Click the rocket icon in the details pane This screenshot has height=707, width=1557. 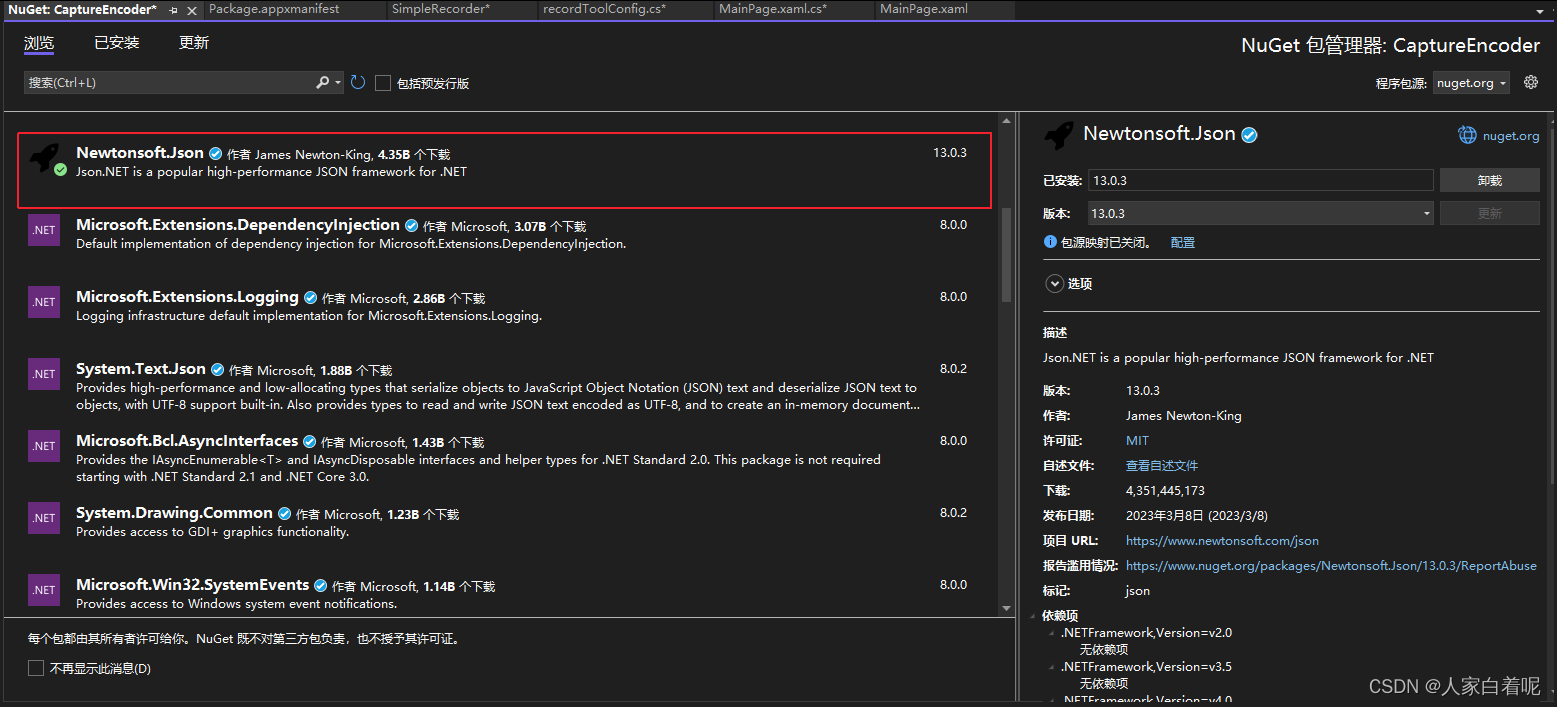coord(1059,135)
